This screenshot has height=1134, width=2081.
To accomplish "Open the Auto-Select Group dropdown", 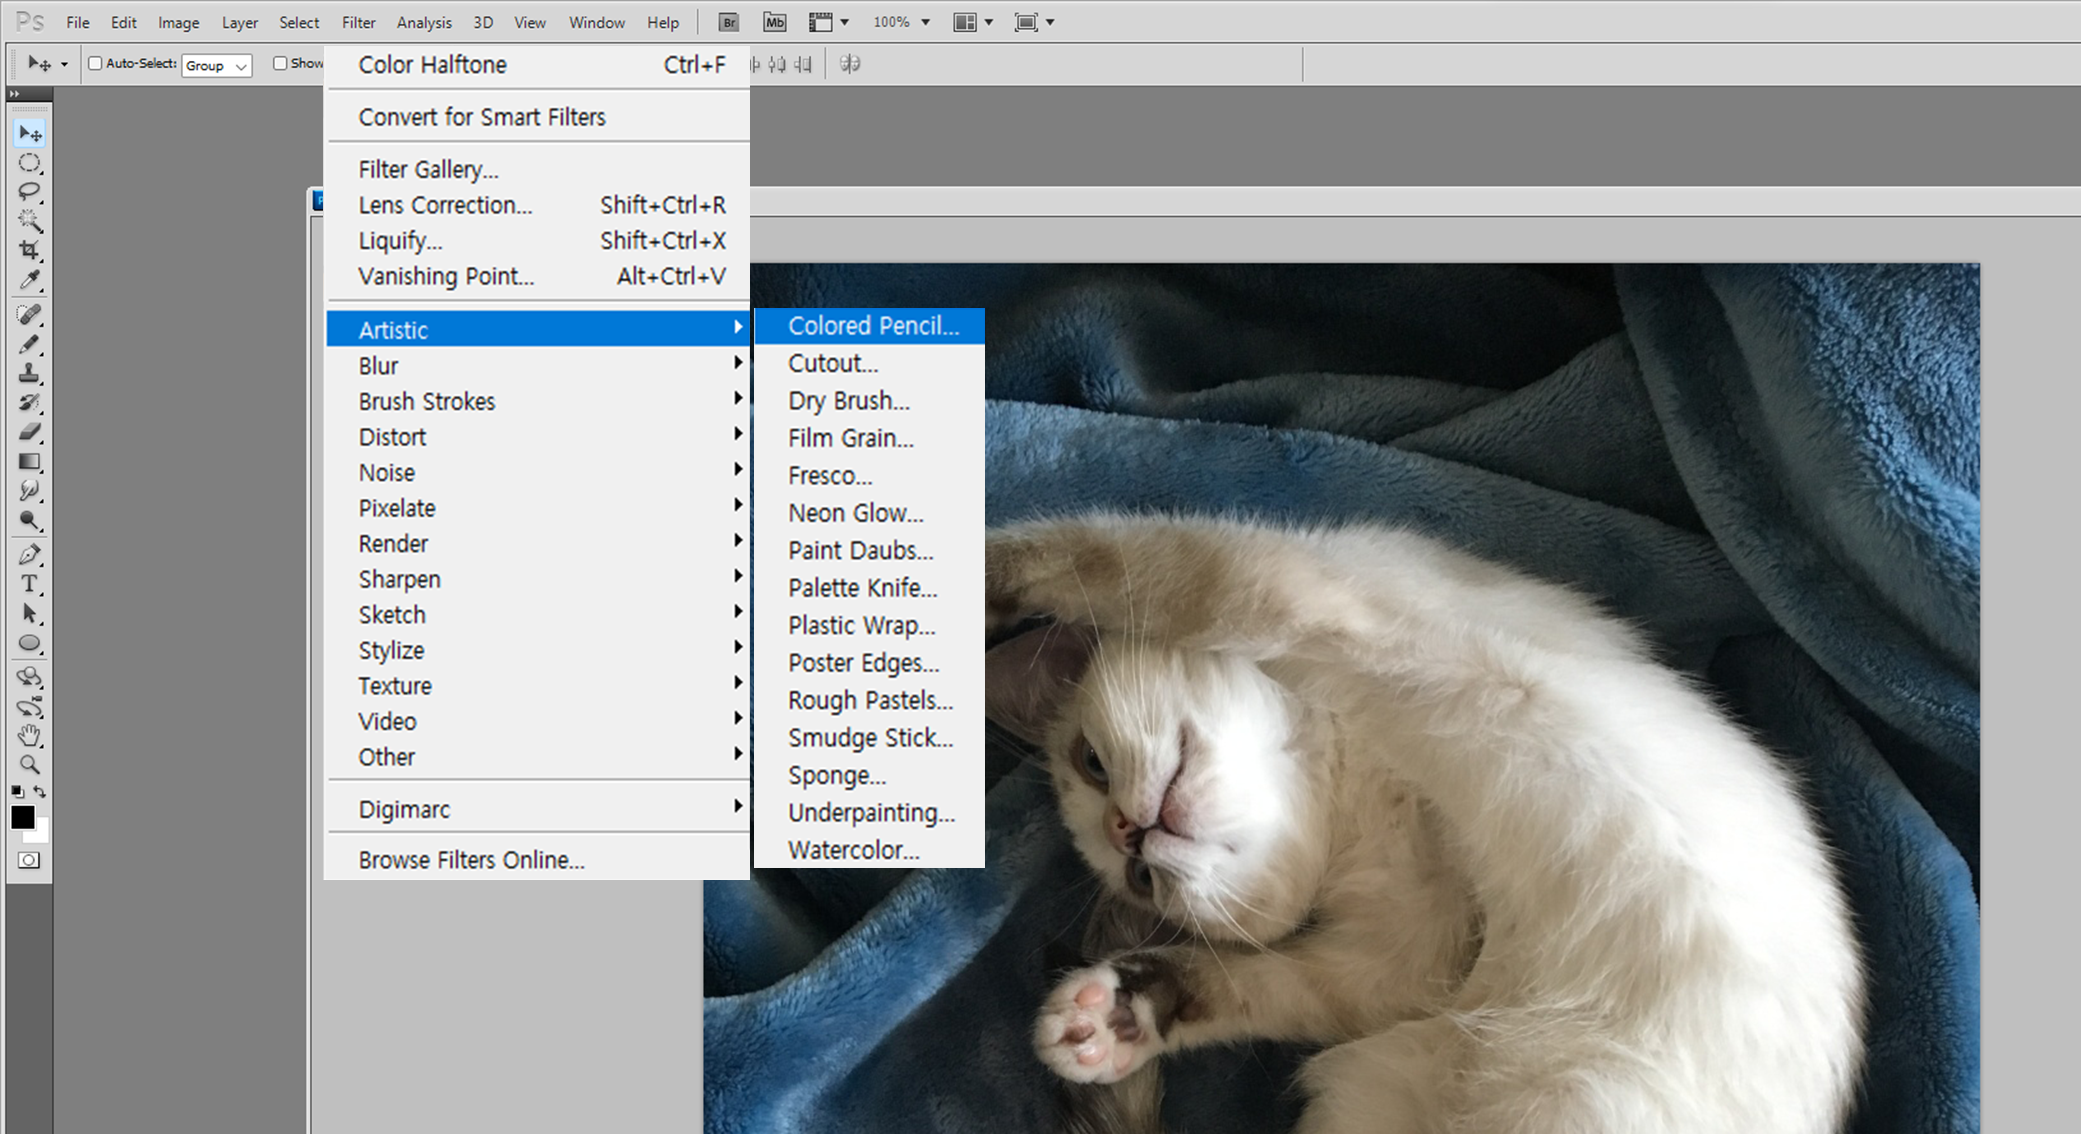I will click(217, 65).
